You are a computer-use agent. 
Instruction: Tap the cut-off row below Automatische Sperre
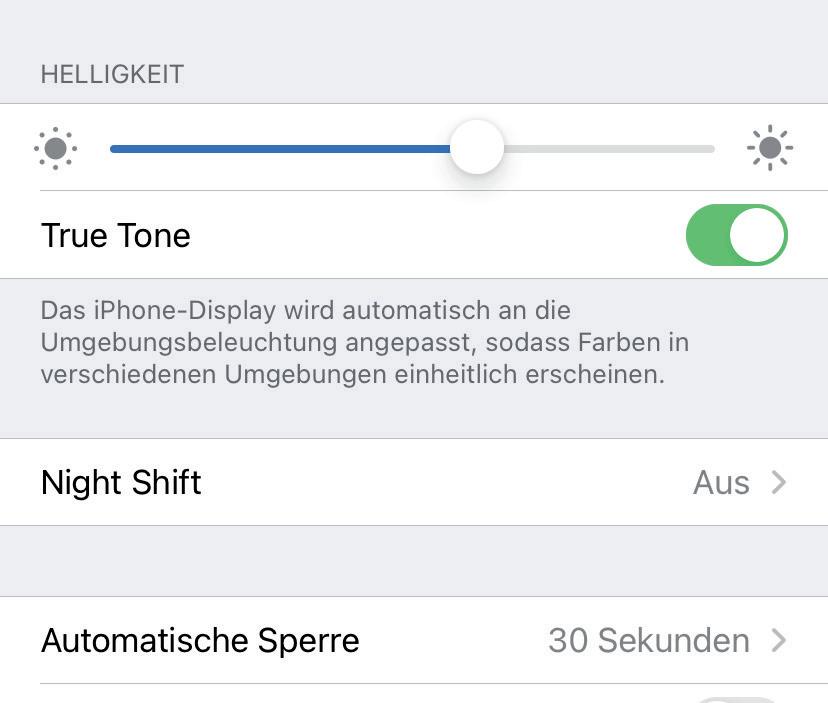(x=300, y=695)
